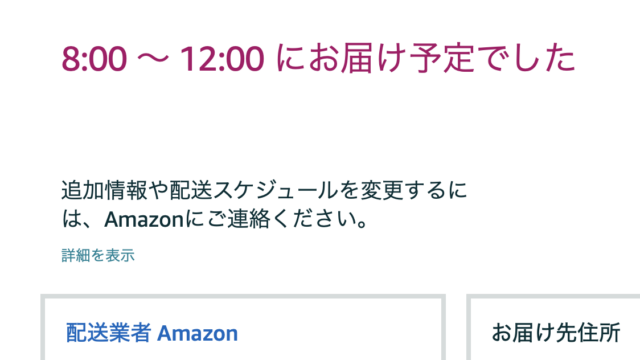The image size is (640, 360).
Task: Select the delivery address card box
Action: 553,327
